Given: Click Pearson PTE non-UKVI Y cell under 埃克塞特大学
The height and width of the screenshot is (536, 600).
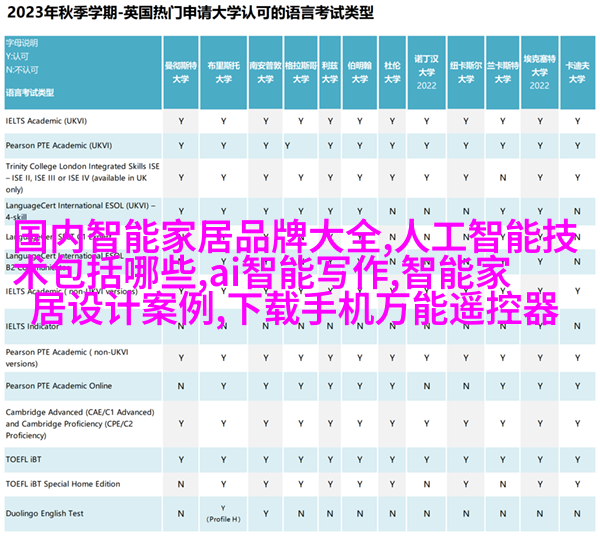Looking at the screenshot, I should pos(540,358).
